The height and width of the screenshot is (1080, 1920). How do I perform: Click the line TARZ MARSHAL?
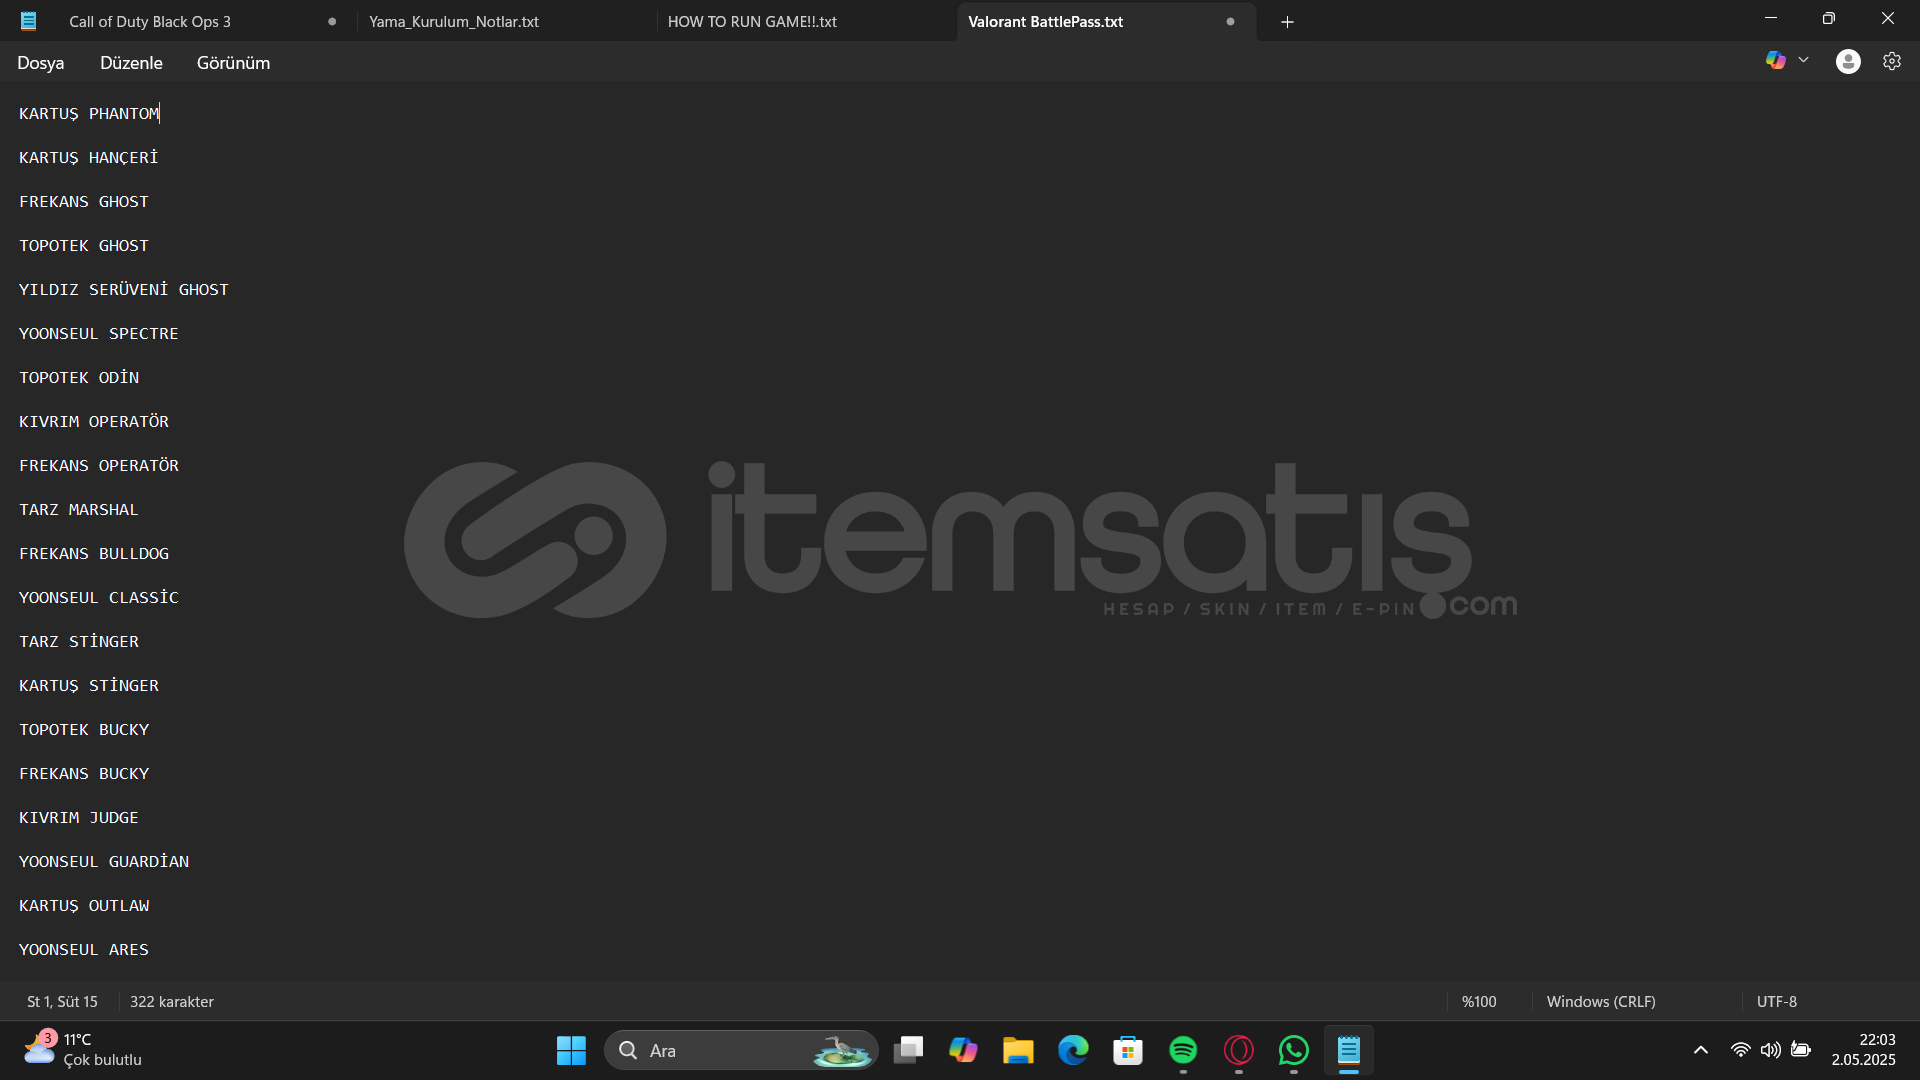point(79,510)
